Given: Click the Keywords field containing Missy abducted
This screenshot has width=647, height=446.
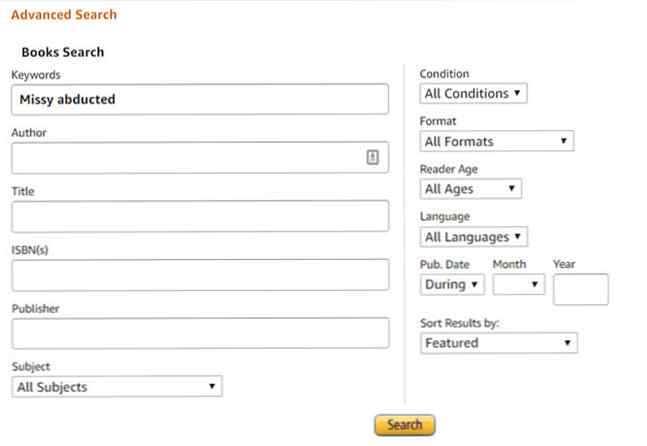Looking at the screenshot, I should coord(200,99).
